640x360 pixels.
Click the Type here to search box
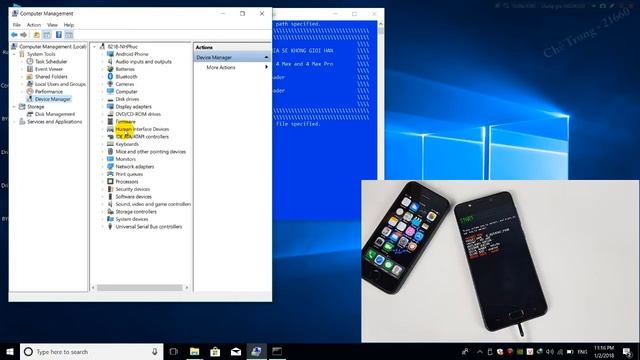click(x=92, y=351)
